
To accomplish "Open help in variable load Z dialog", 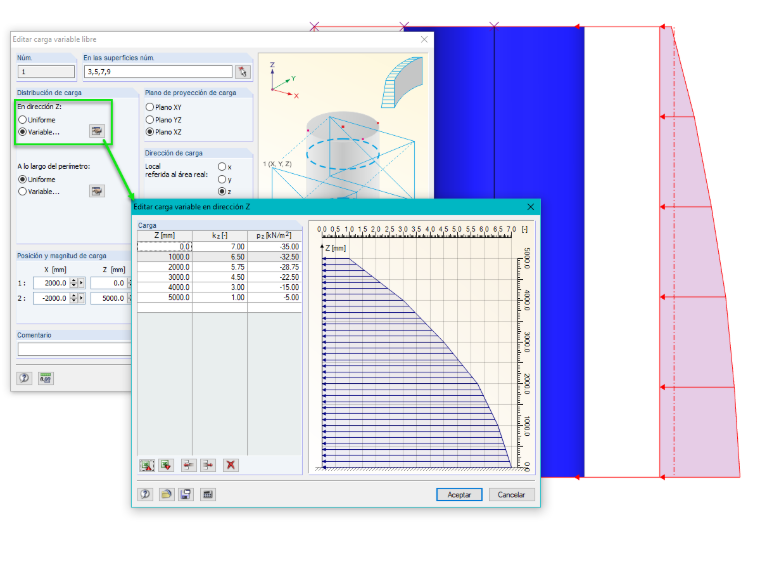I will pos(145,494).
